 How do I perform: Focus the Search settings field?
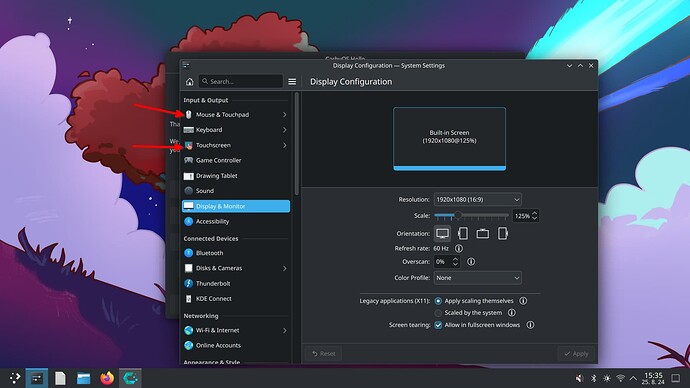tap(241, 81)
